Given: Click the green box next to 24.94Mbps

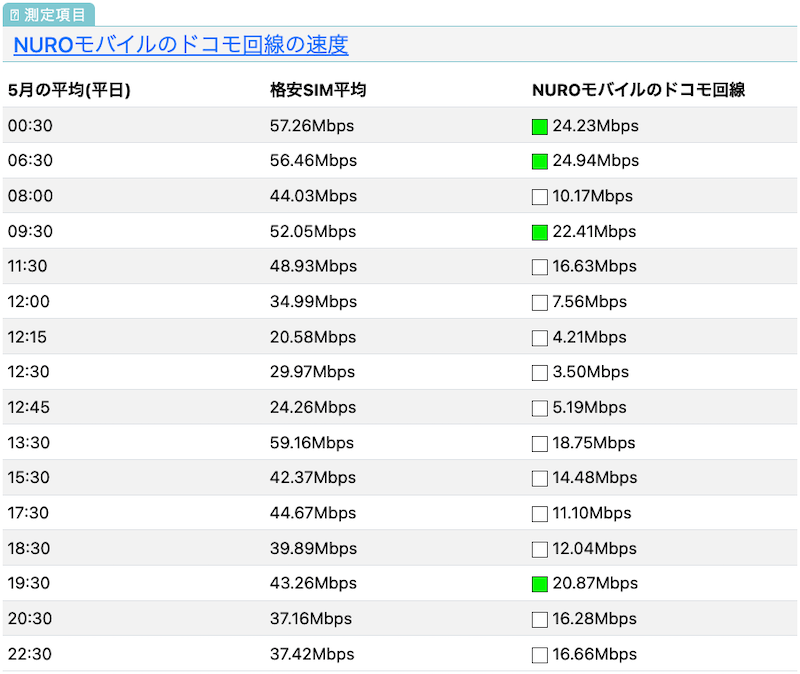Looking at the screenshot, I should [x=539, y=161].
